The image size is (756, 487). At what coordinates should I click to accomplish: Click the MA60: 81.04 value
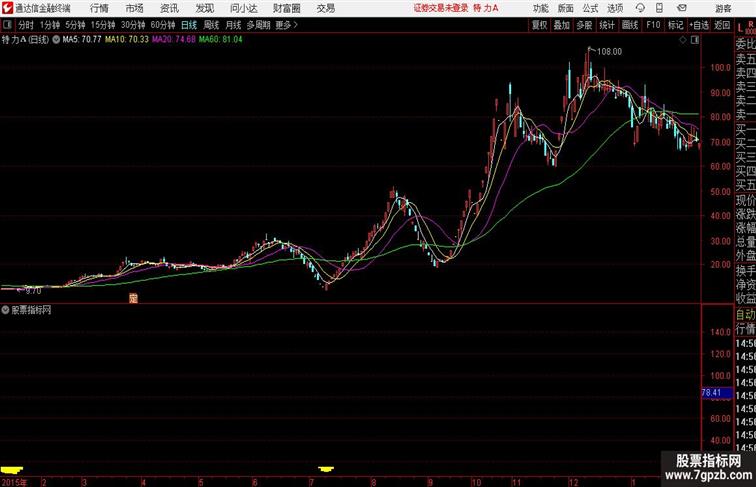(x=220, y=40)
